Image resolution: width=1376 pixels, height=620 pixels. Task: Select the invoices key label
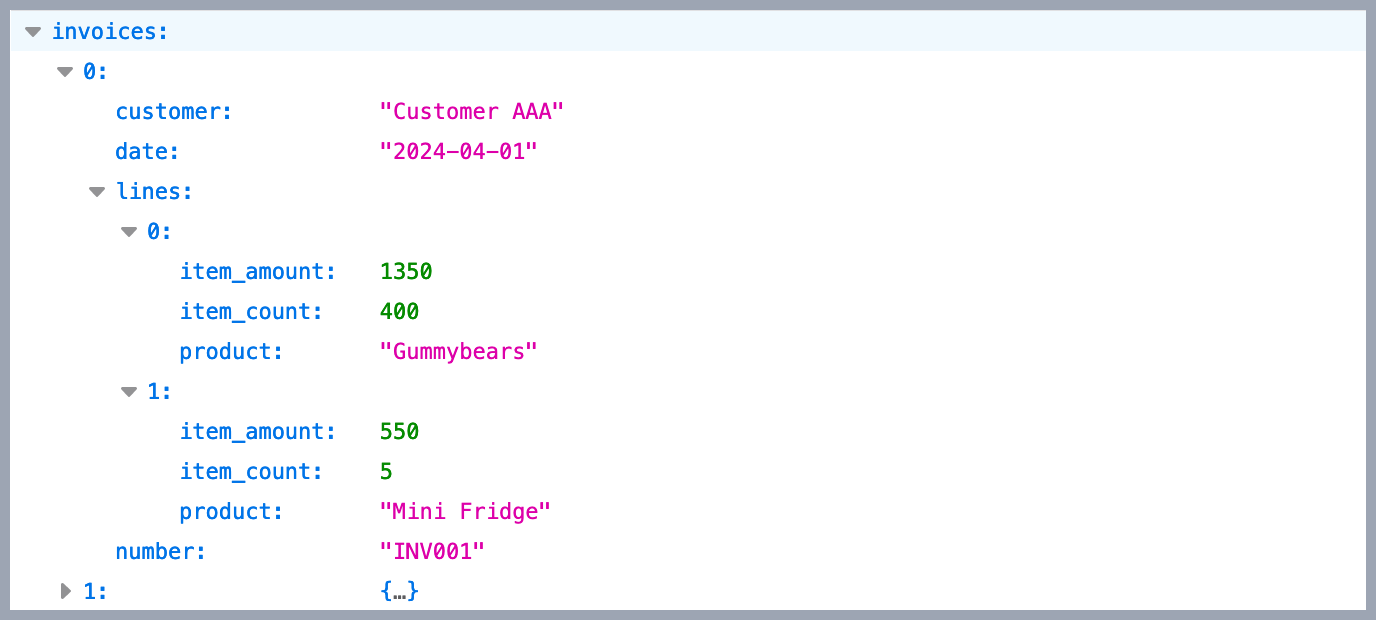109,32
